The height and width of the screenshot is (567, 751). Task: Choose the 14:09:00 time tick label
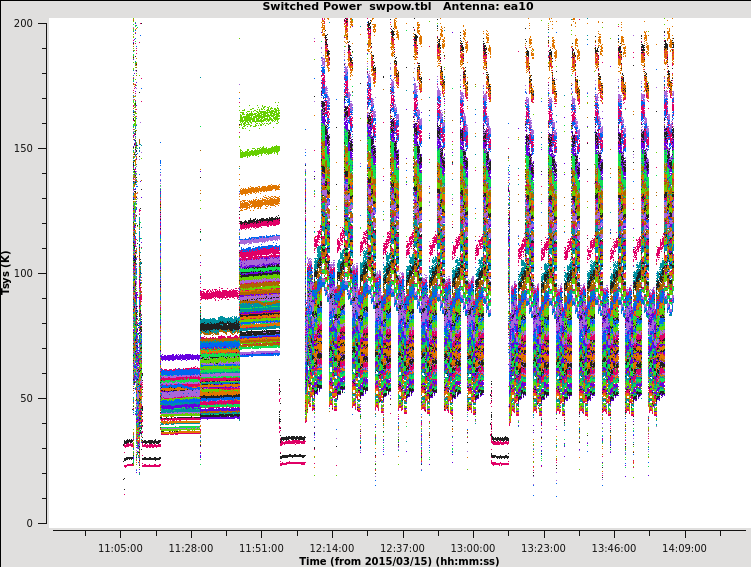click(684, 548)
